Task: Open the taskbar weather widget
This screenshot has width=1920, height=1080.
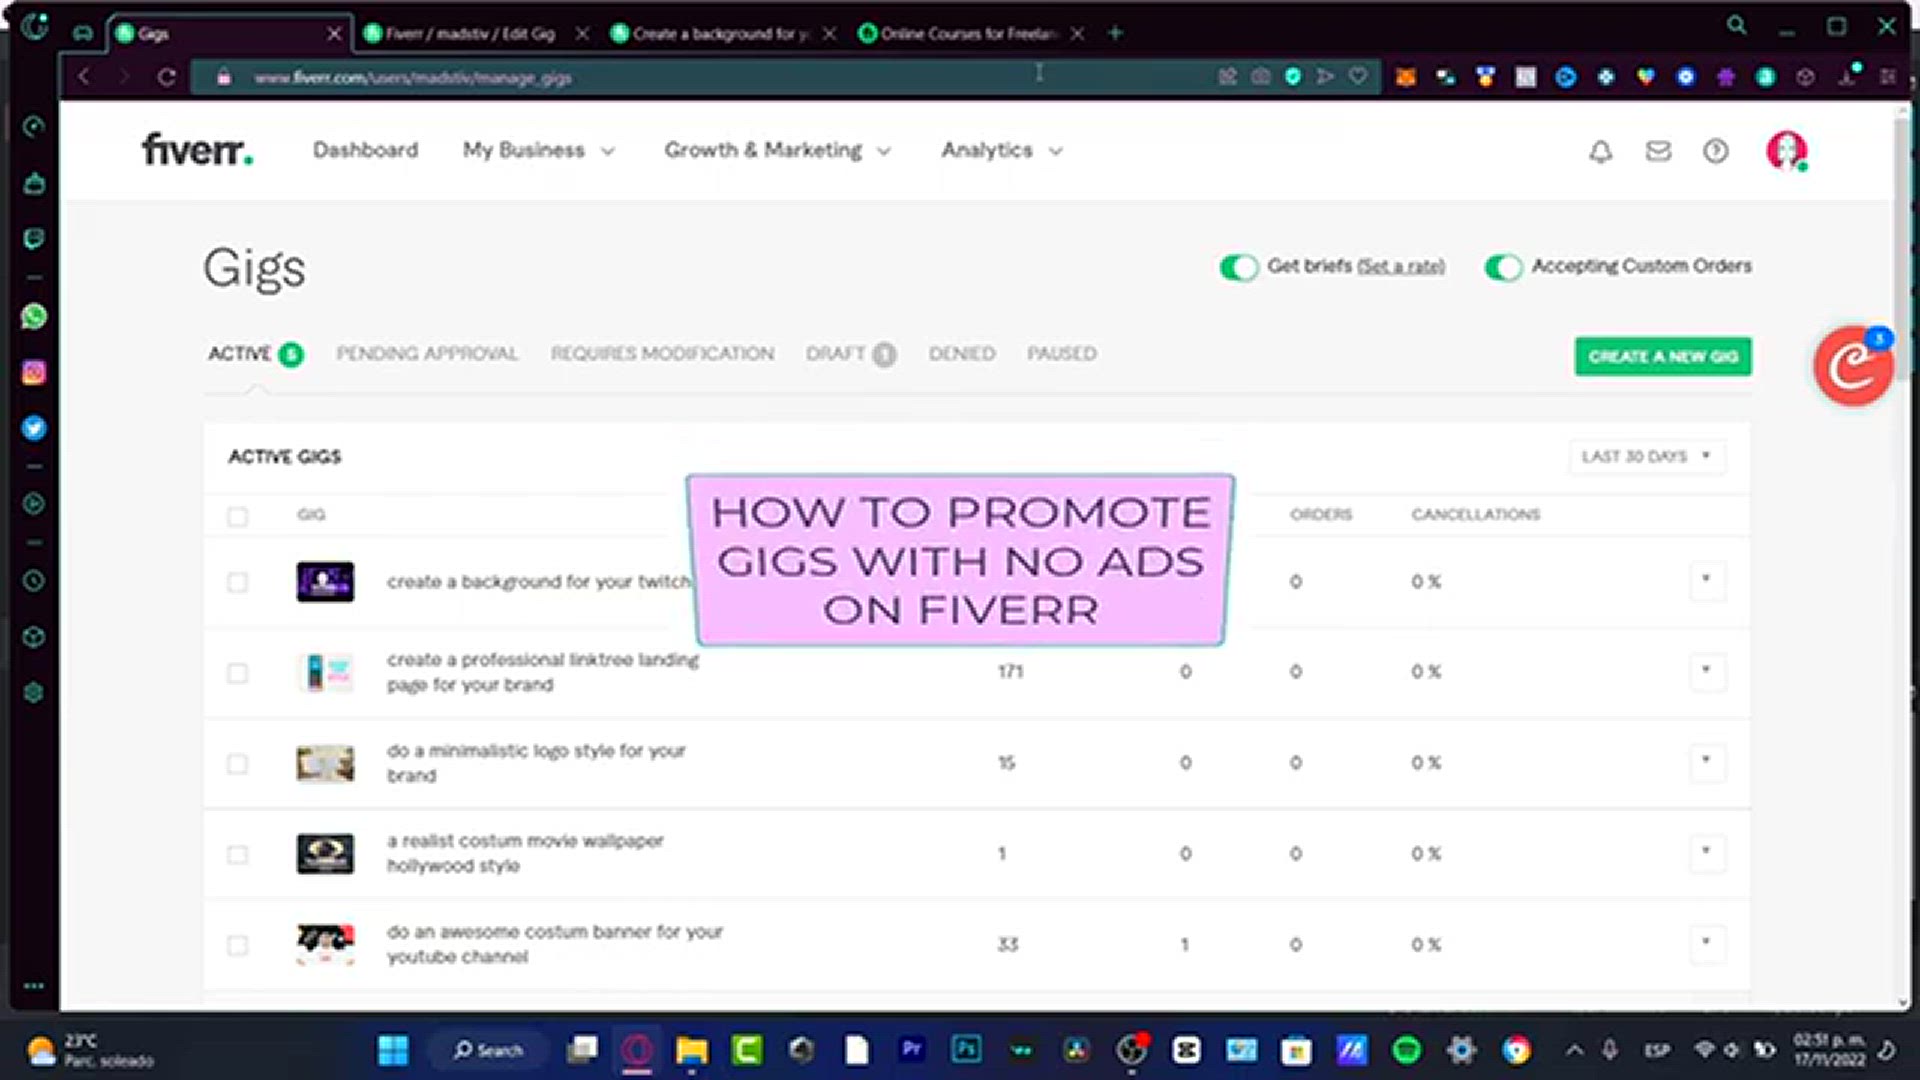Action: (90, 1050)
